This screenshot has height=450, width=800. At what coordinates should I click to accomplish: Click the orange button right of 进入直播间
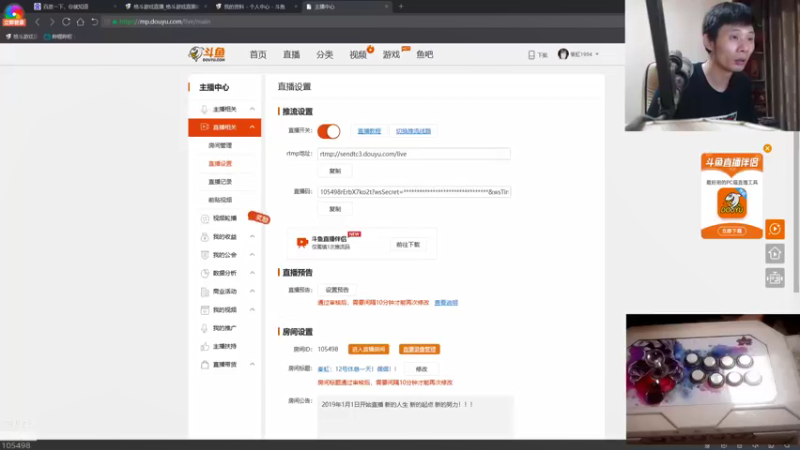tap(419, 349)
